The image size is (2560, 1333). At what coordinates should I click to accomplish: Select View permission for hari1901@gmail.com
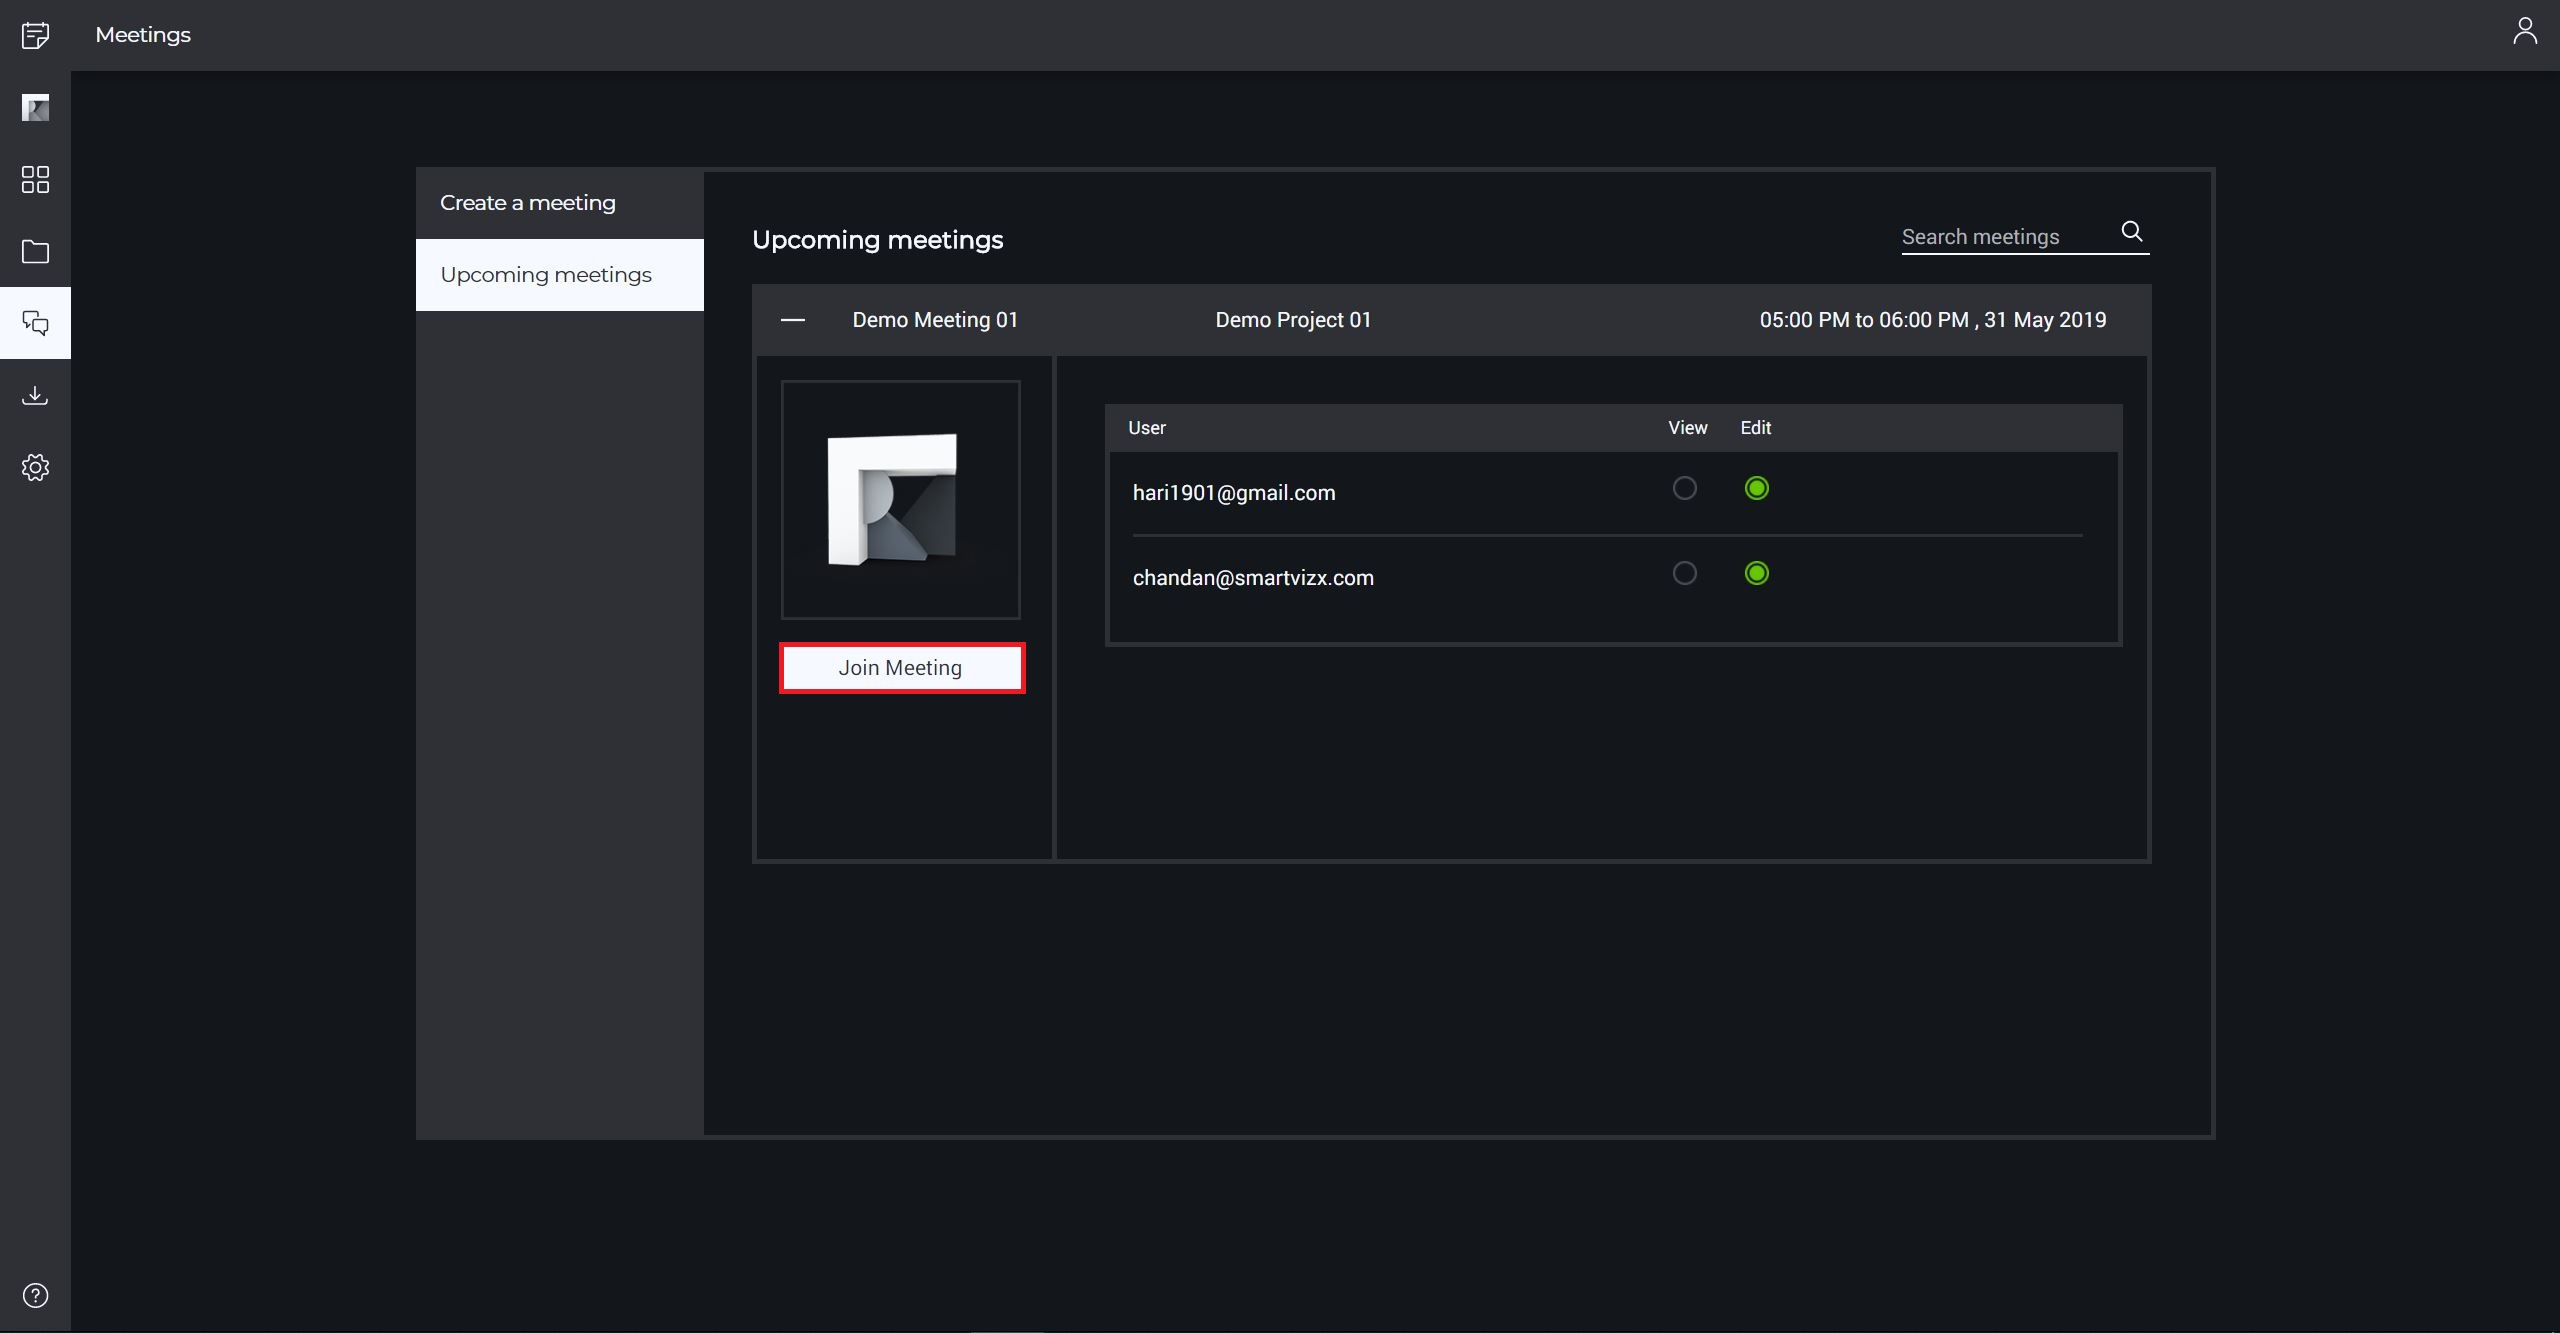coord(1684,488)
